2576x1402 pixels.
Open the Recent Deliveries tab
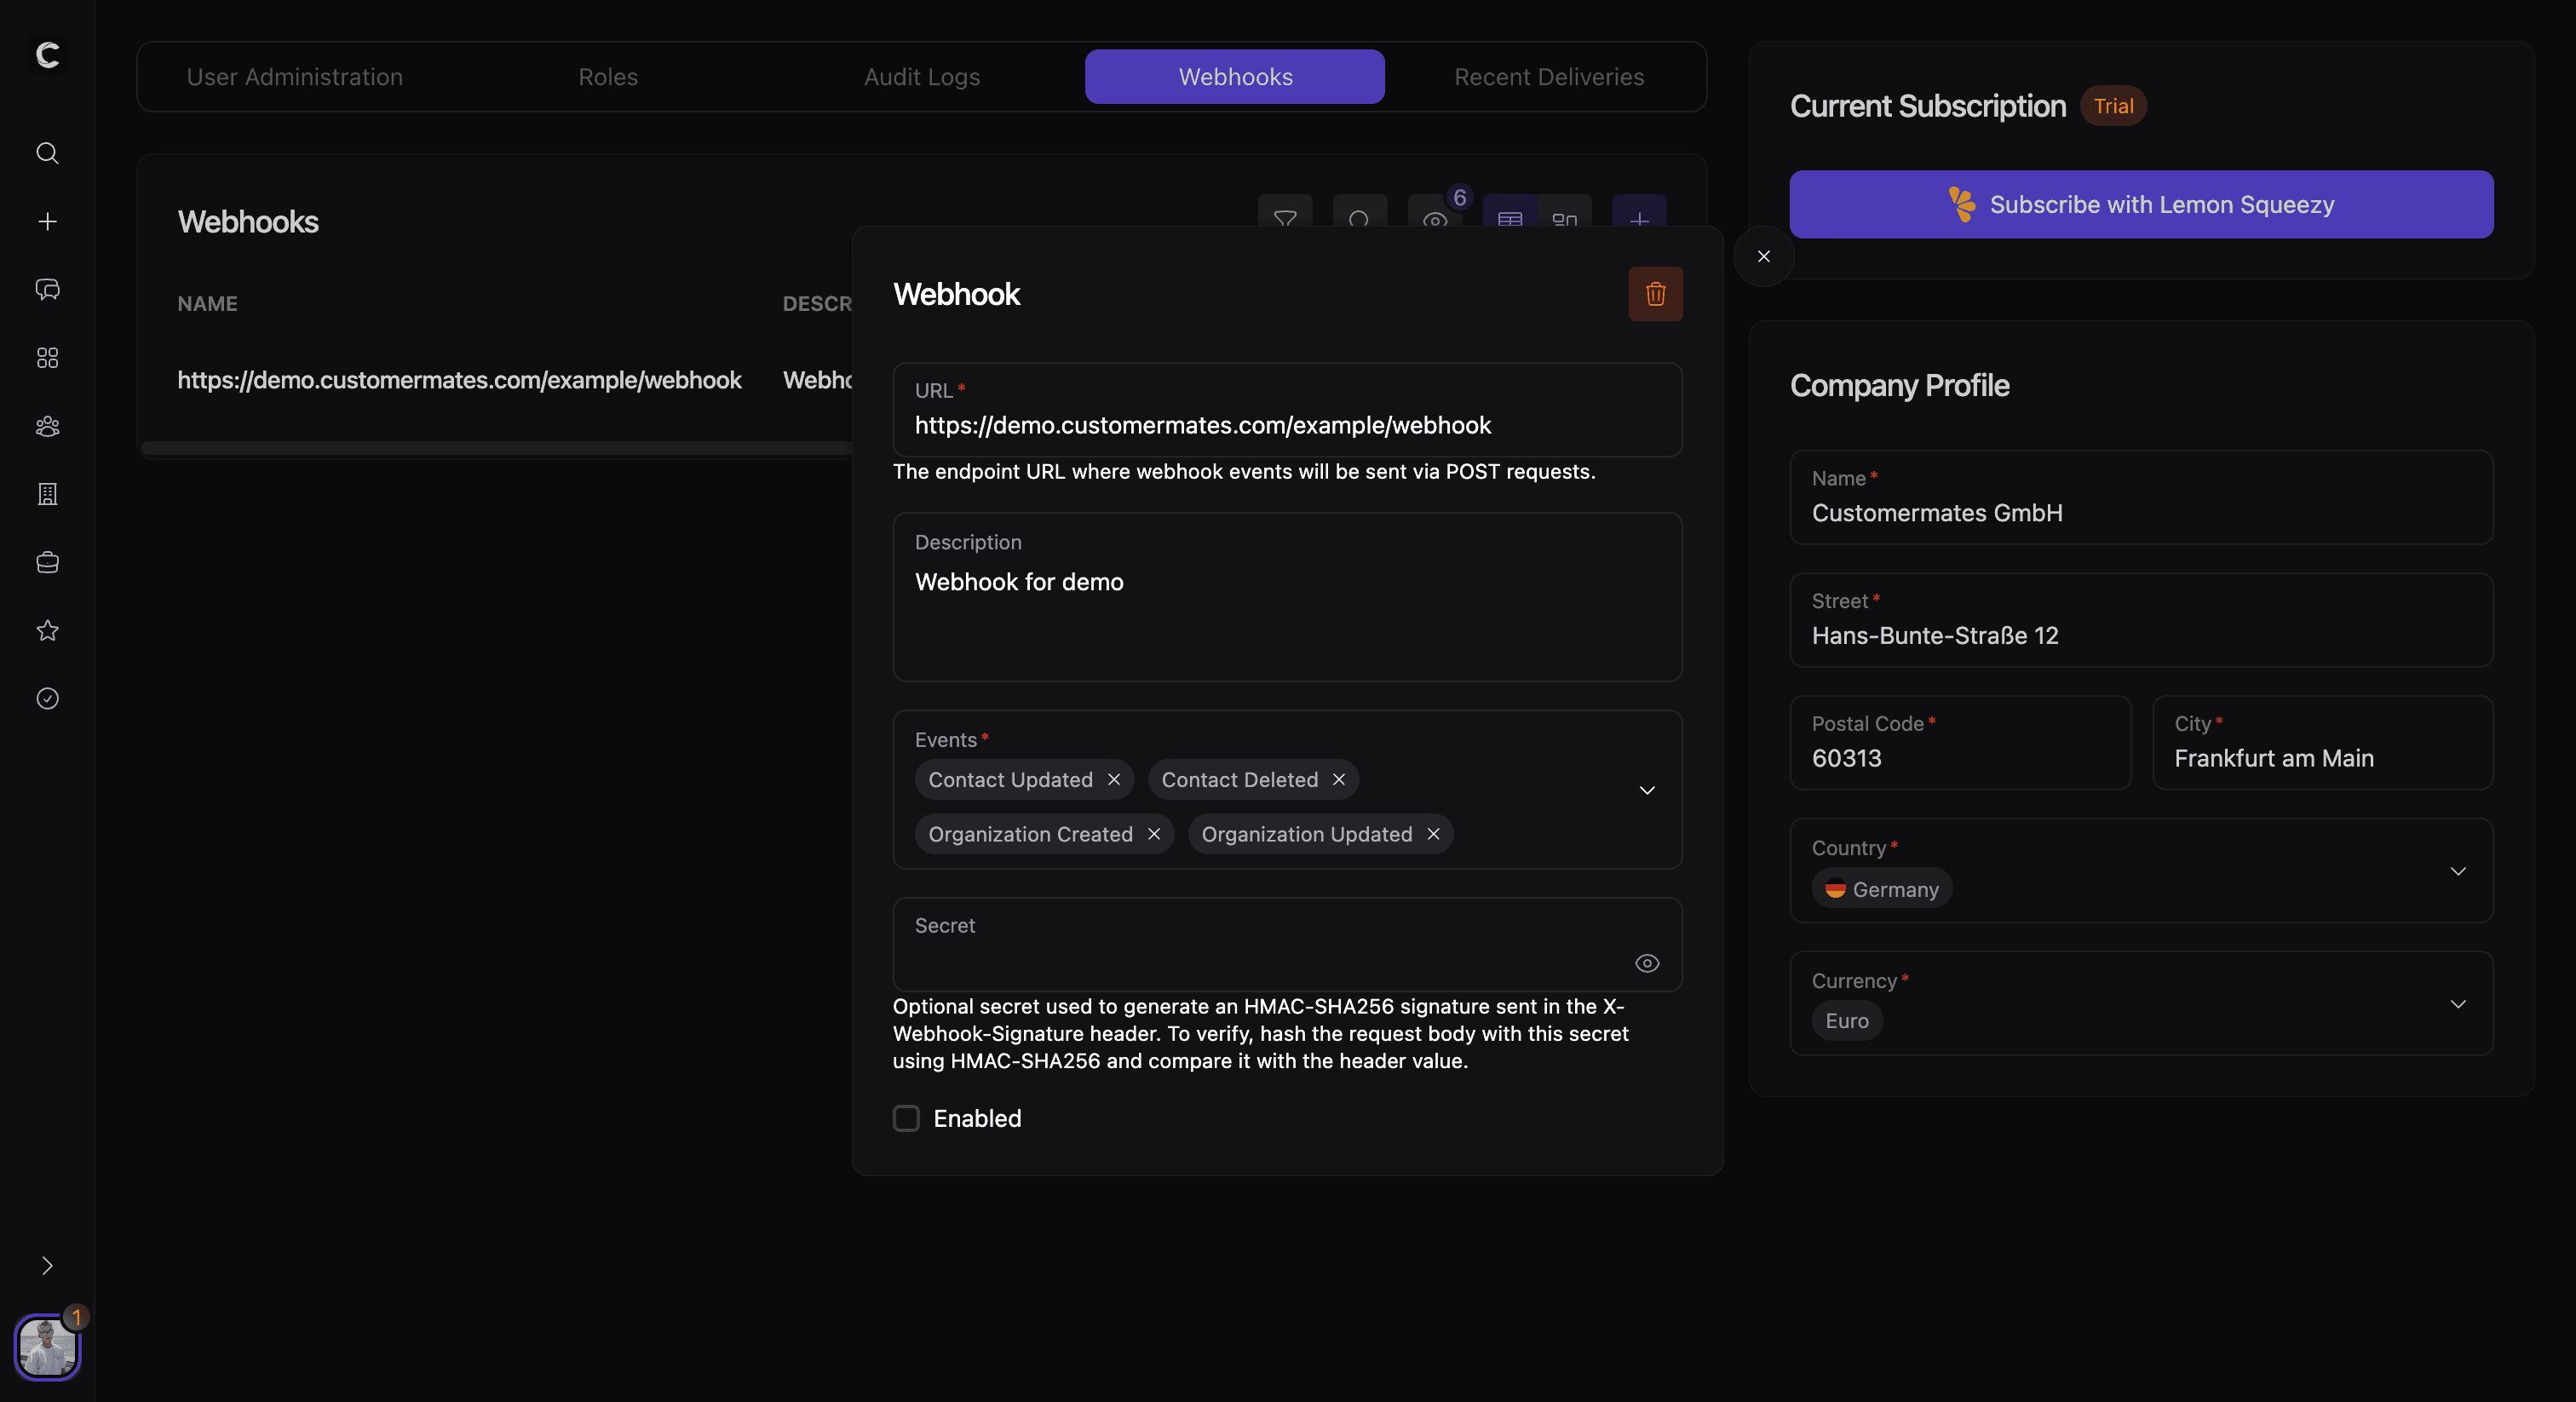tap(1548, 77)
